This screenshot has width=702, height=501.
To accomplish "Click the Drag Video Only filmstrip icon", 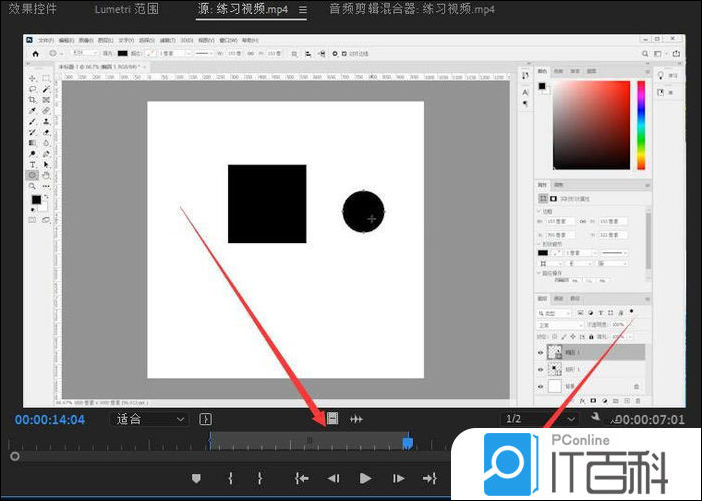I will [x=332, y=419].
